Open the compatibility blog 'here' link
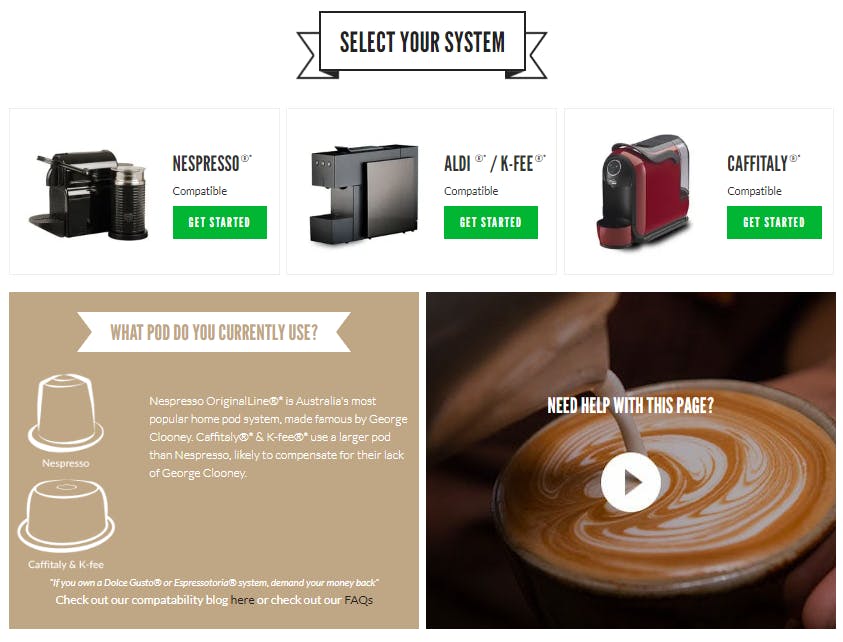 click(242, 600)
